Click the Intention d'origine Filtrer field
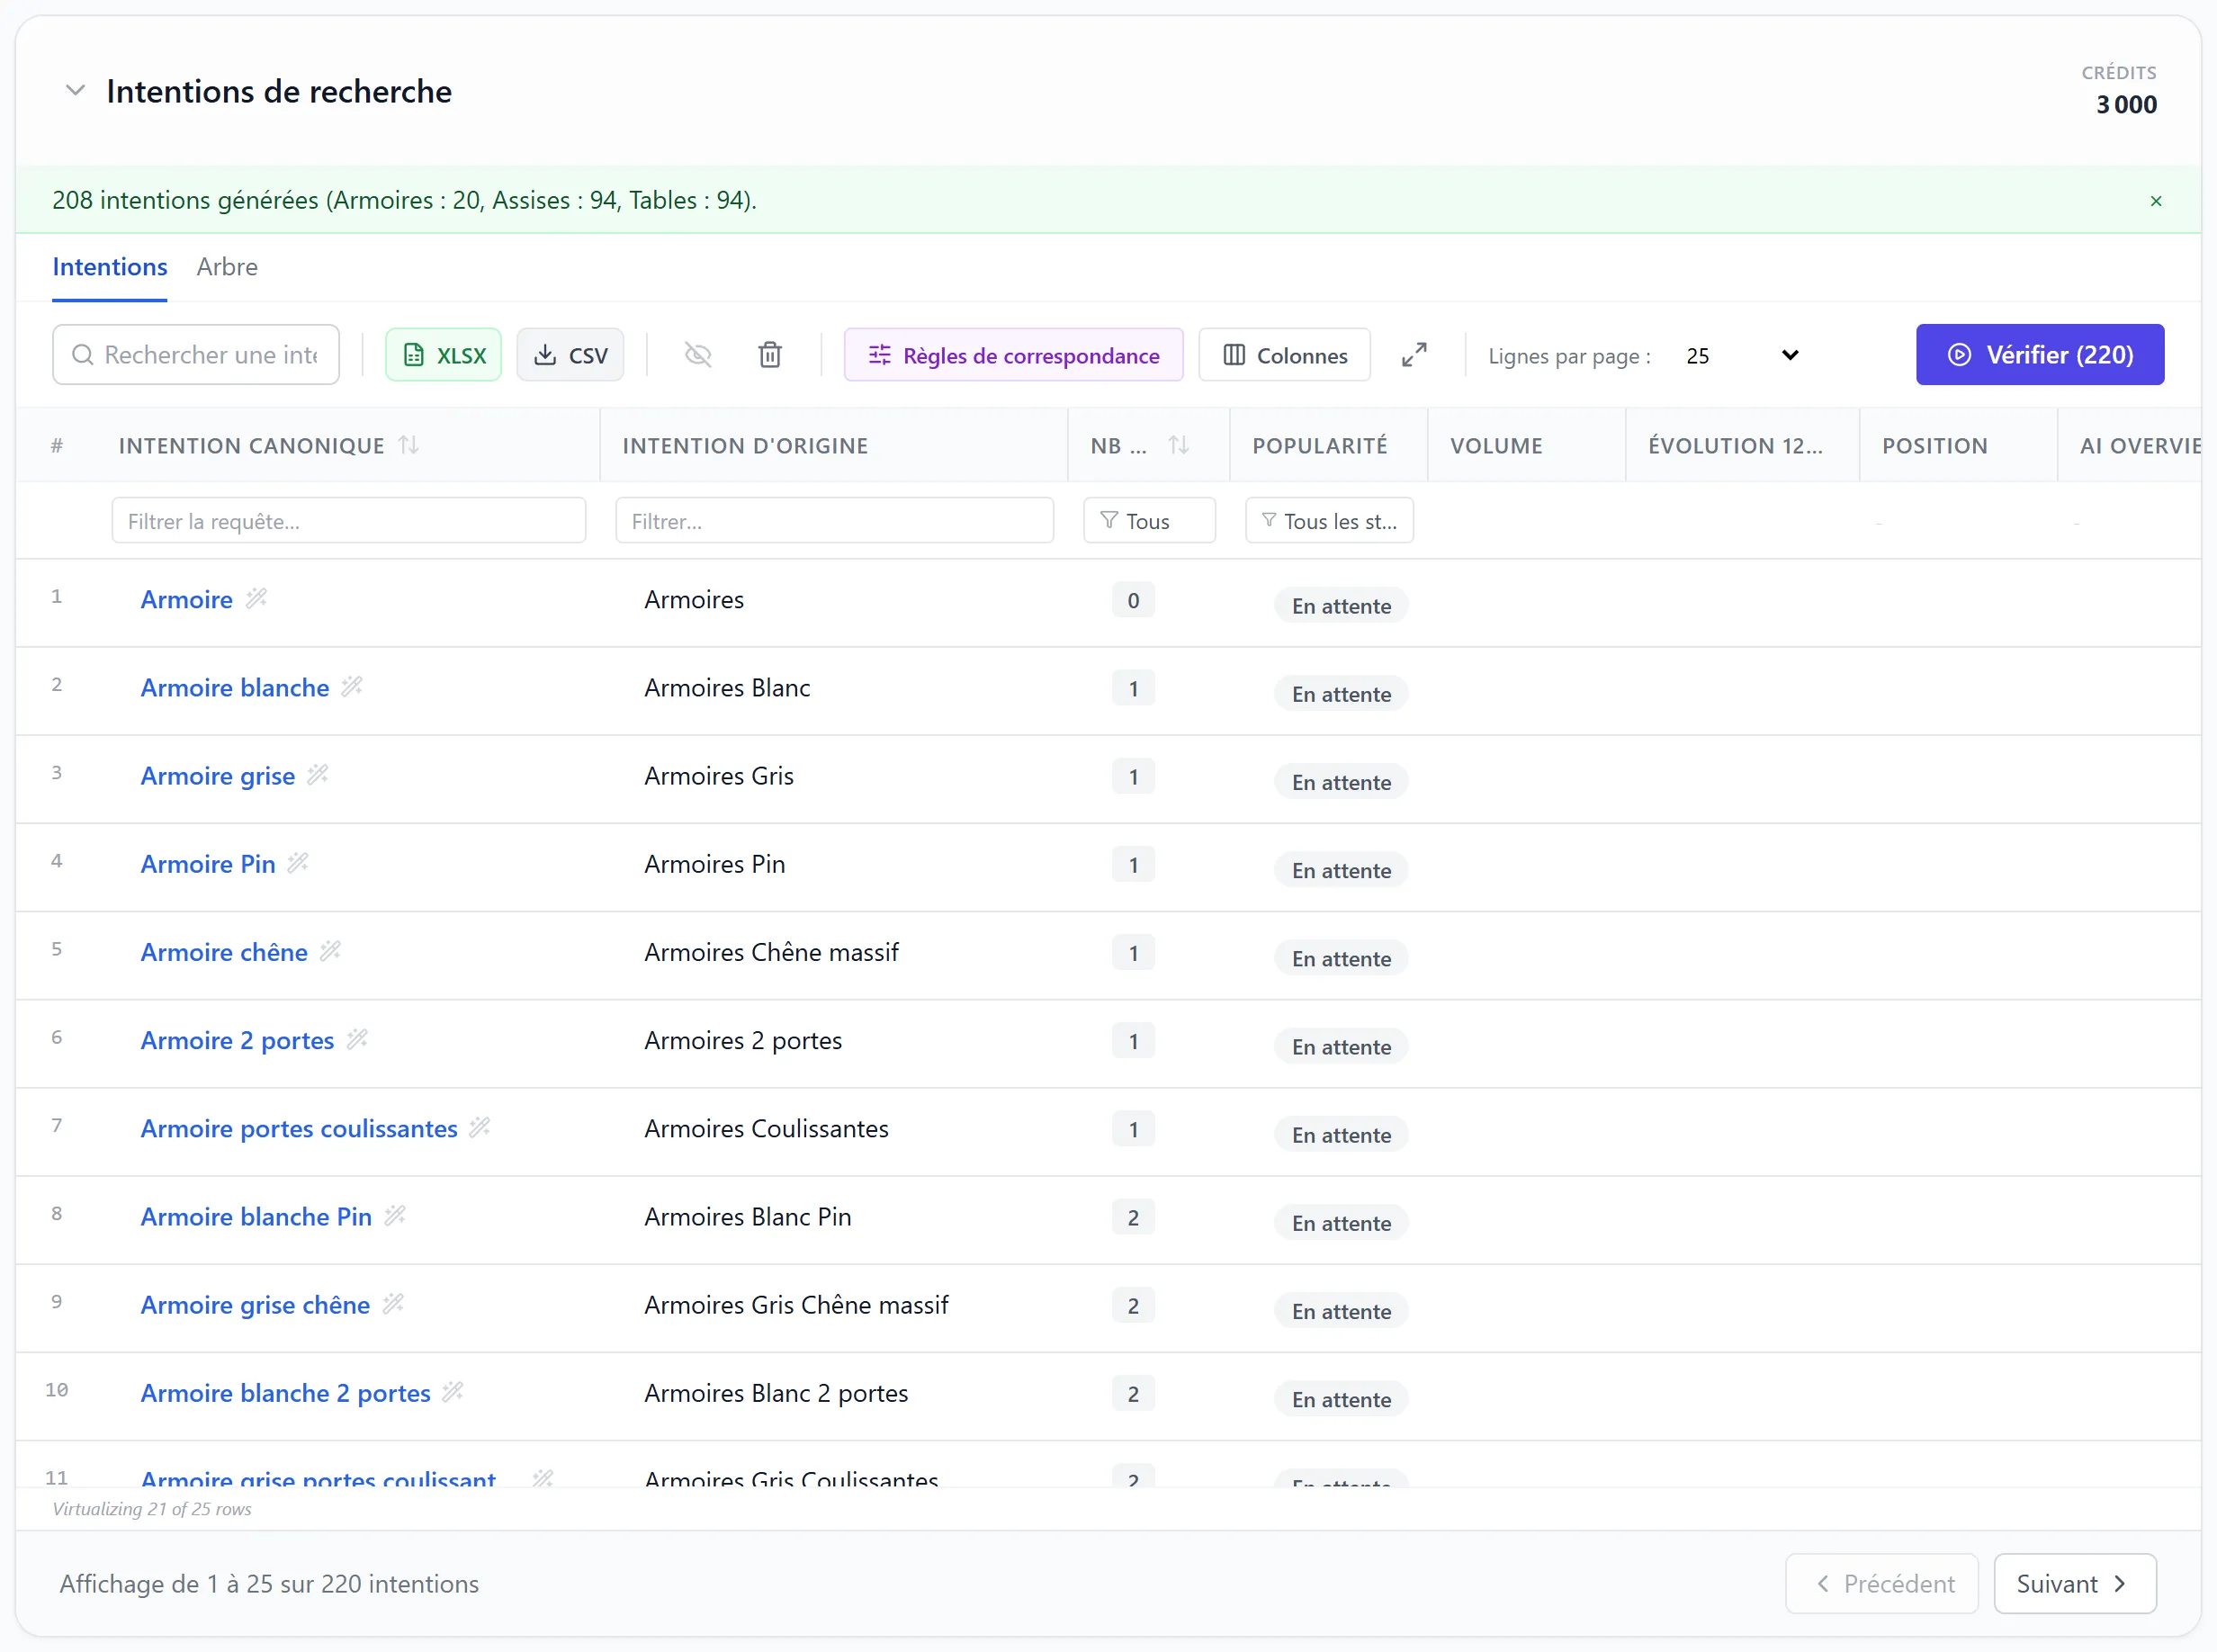Screen dimensions: 2217x1652 click(x=834, y=521)
